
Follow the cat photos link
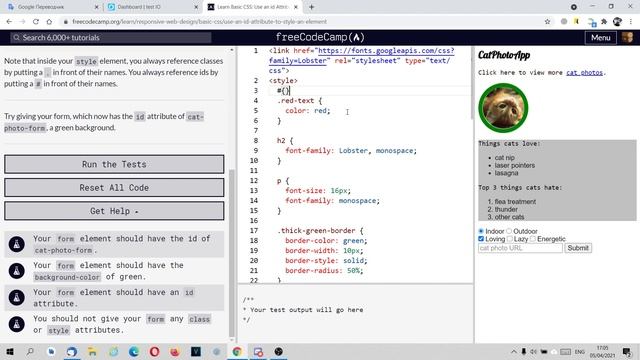pos(584,73)
